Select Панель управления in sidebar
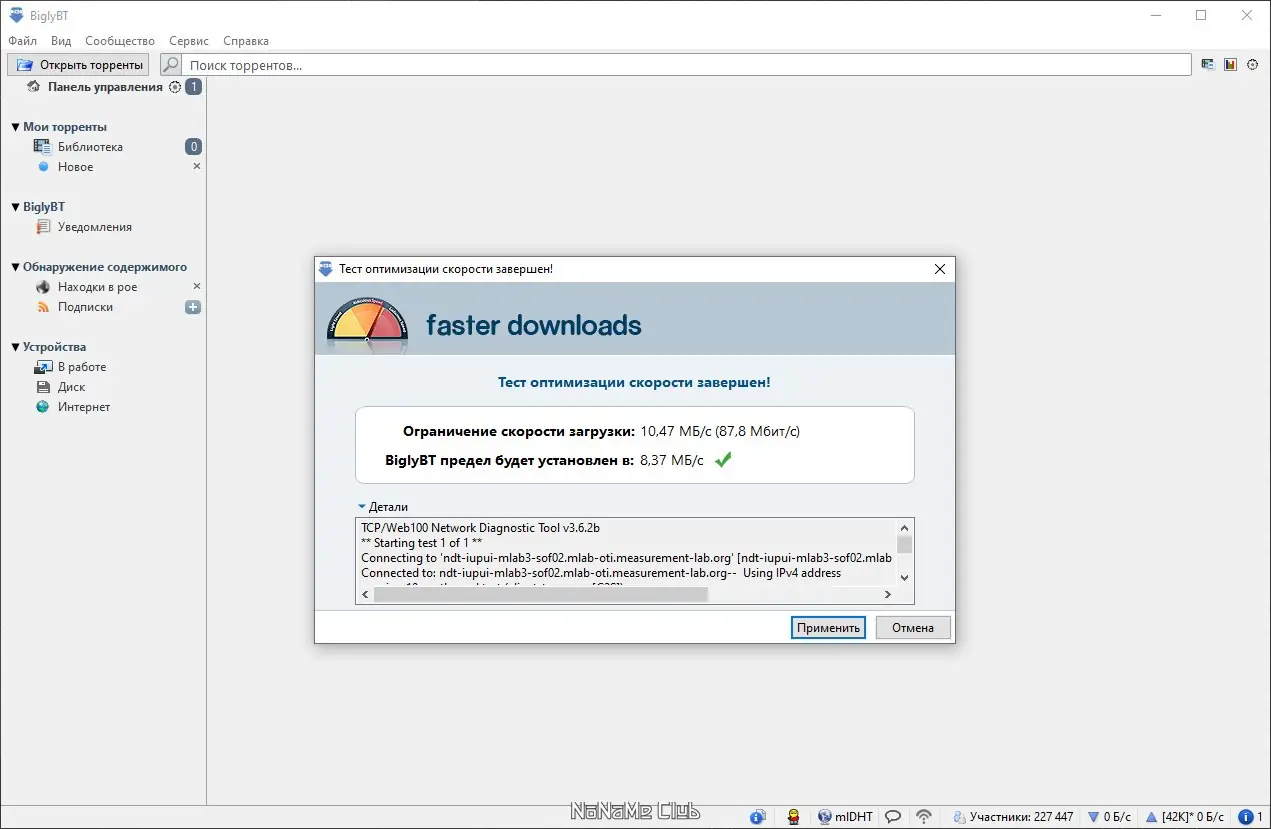Screen dimensions: 1271x829 pos(105,87)
